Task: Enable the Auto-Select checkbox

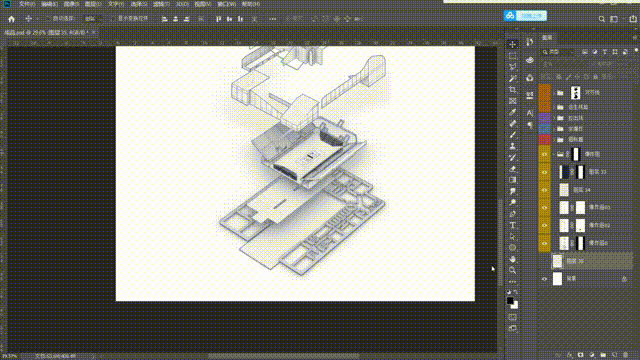Action: pyautogui.click(x=49, y=19)
